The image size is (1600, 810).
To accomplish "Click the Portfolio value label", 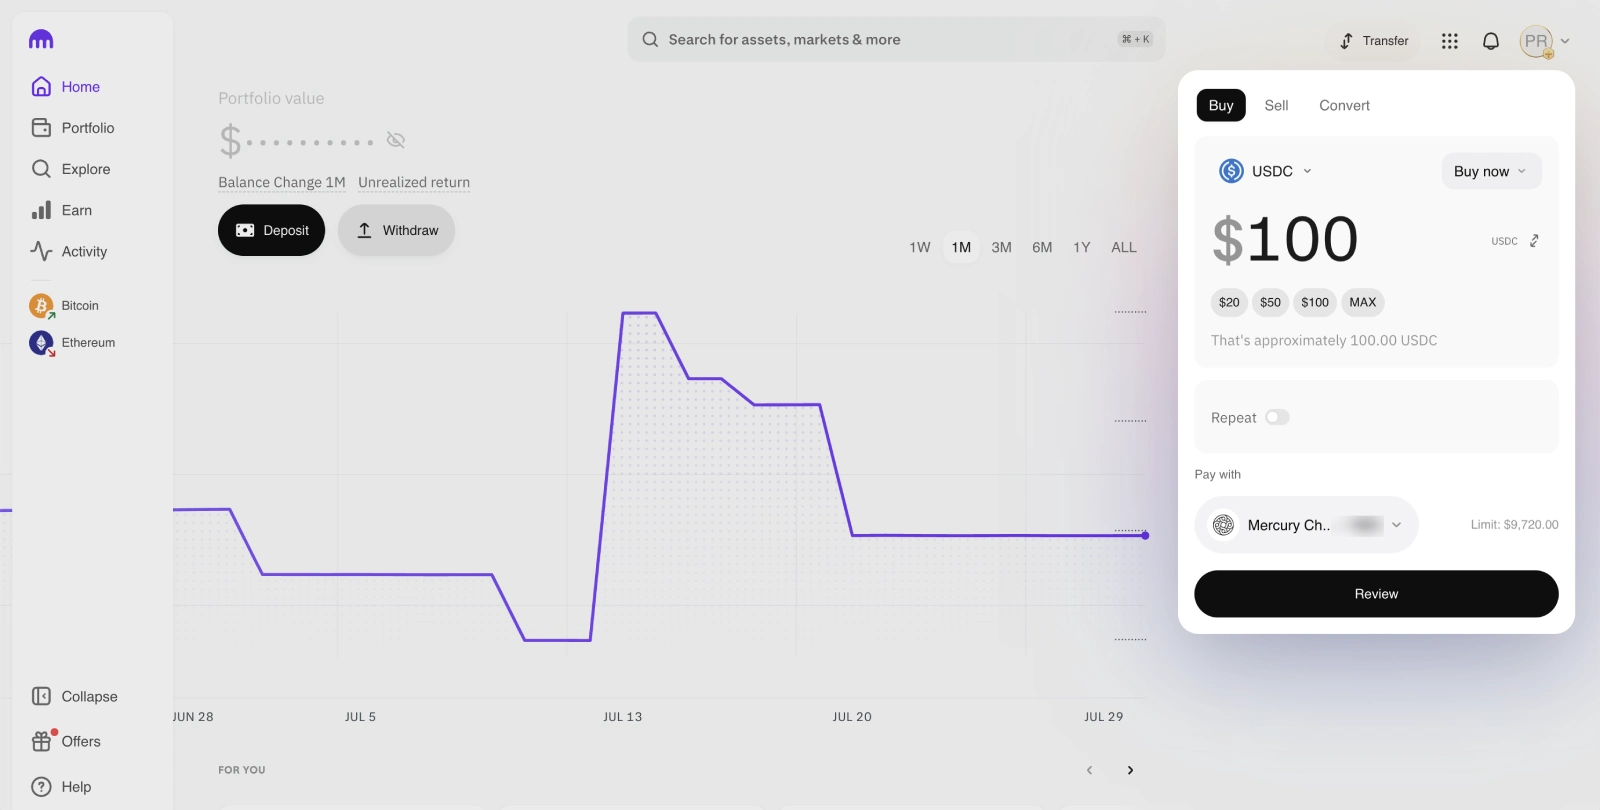I will click(271, 98).
